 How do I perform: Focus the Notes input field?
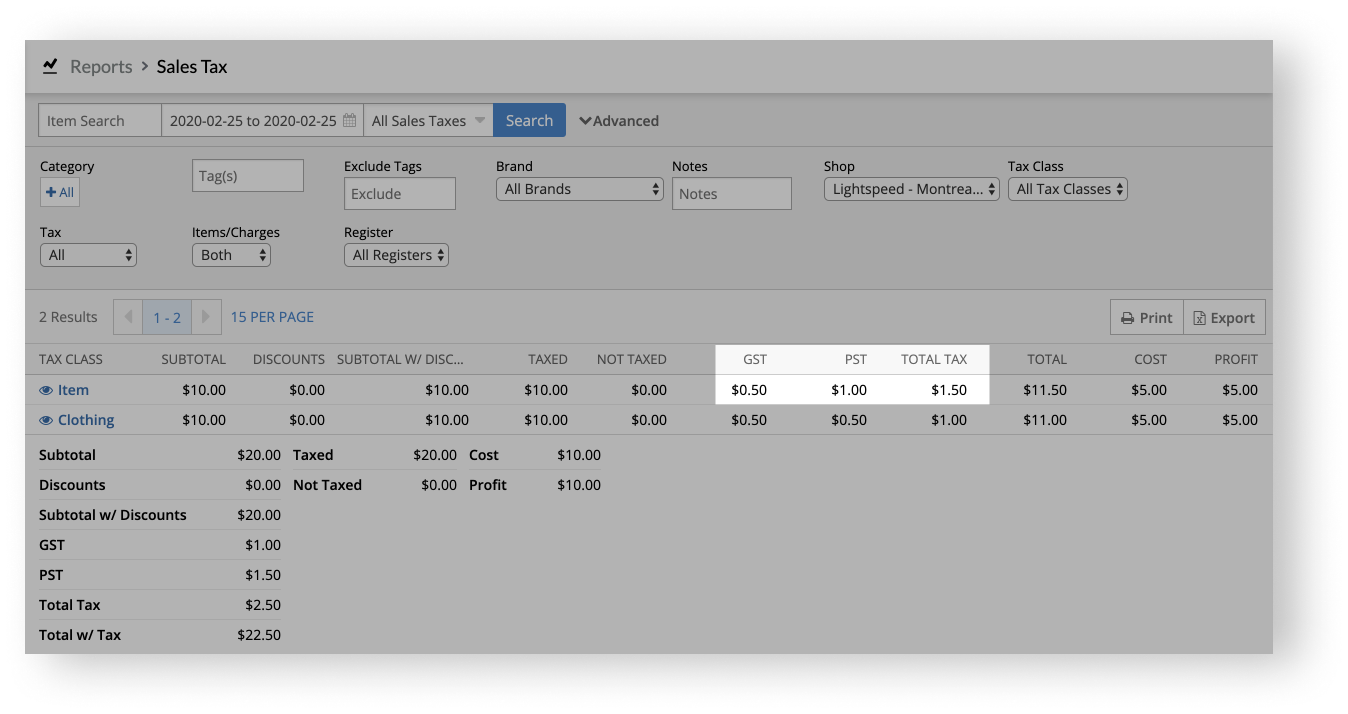[732, 194]
